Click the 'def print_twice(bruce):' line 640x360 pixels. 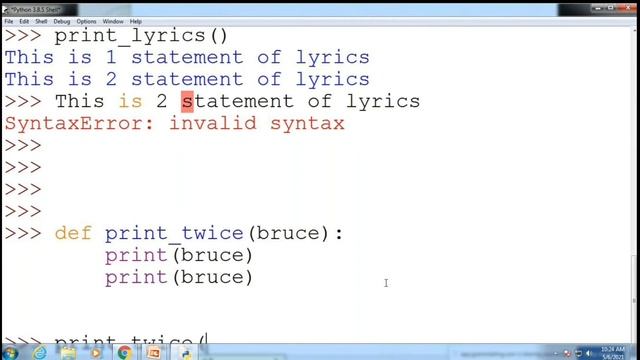point(199,233)
